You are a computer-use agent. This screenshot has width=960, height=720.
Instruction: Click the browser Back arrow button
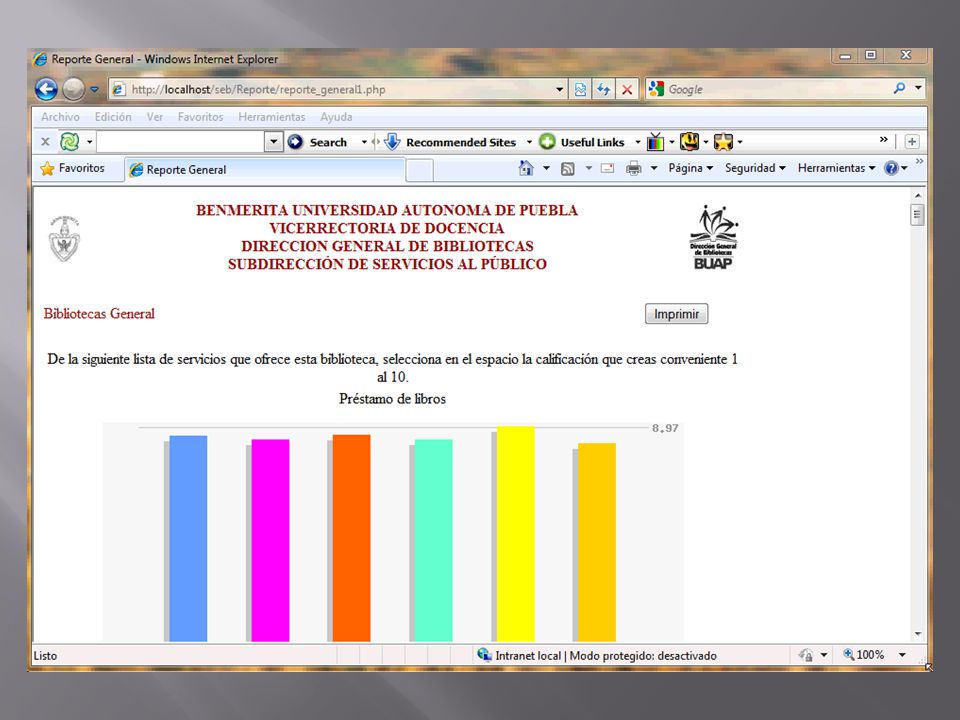point(46,89)
